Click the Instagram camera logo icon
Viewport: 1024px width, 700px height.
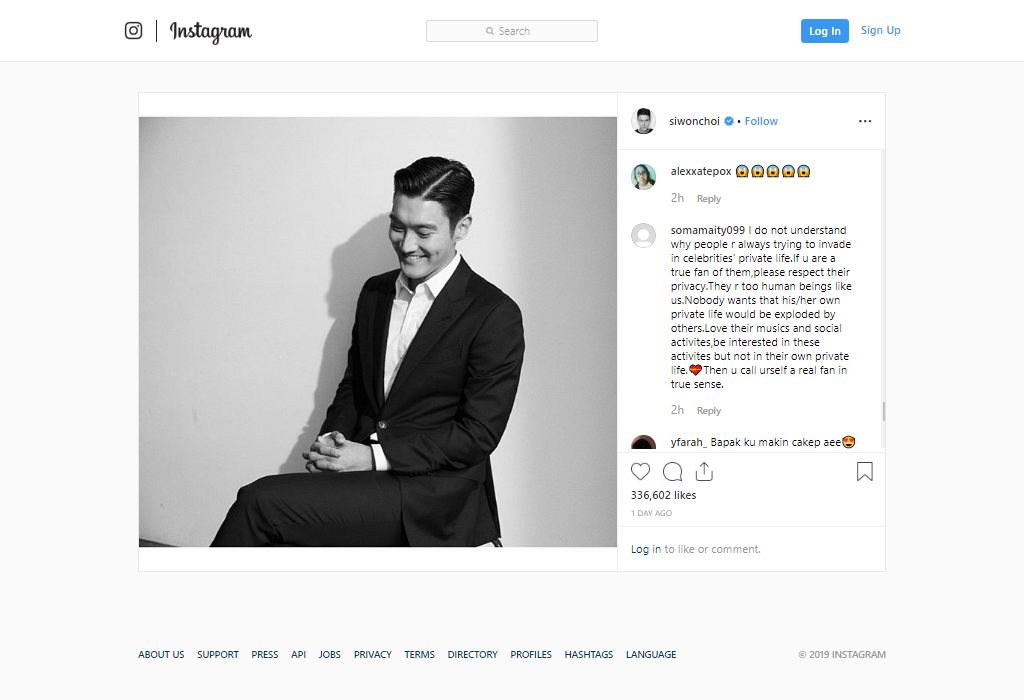point(133,31)
